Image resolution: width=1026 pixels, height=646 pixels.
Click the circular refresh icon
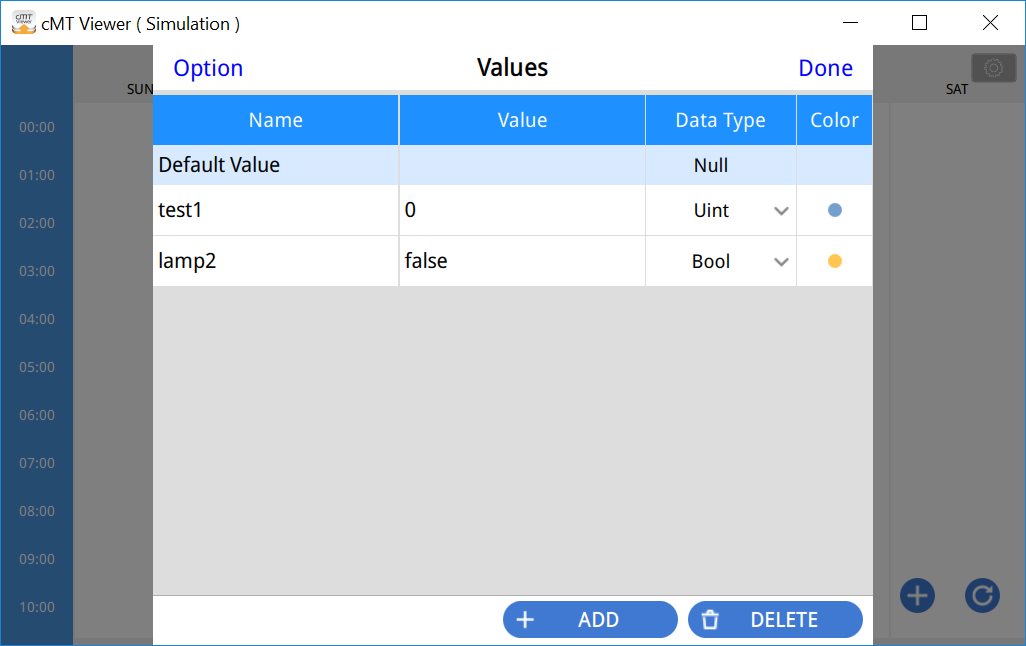click(x=982, y=595)
